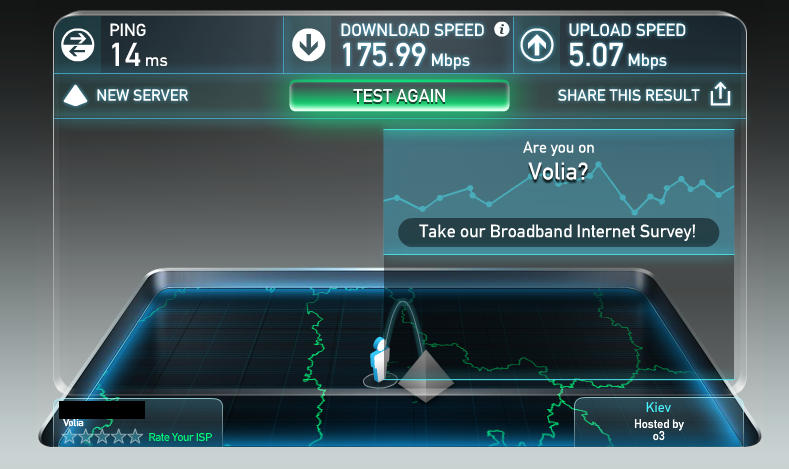
Task: Select Share This Result
Action: (x=628, y=95)
